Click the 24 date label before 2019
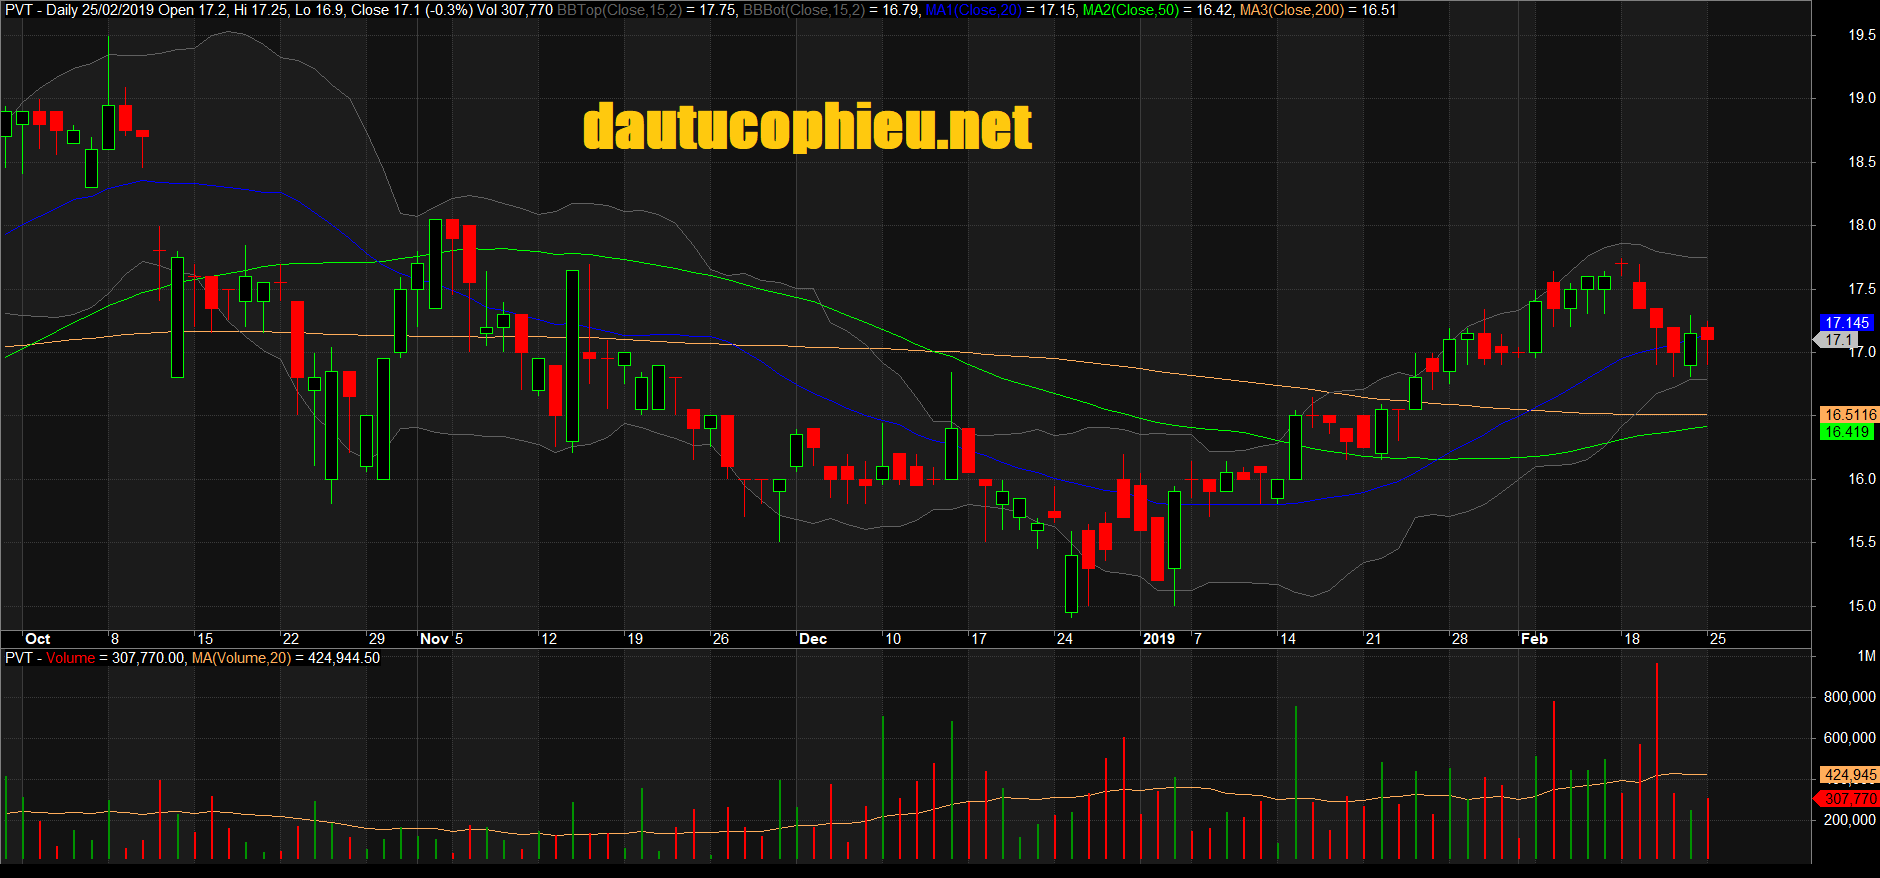1880x878 pixels. (x=1064, y=639)
